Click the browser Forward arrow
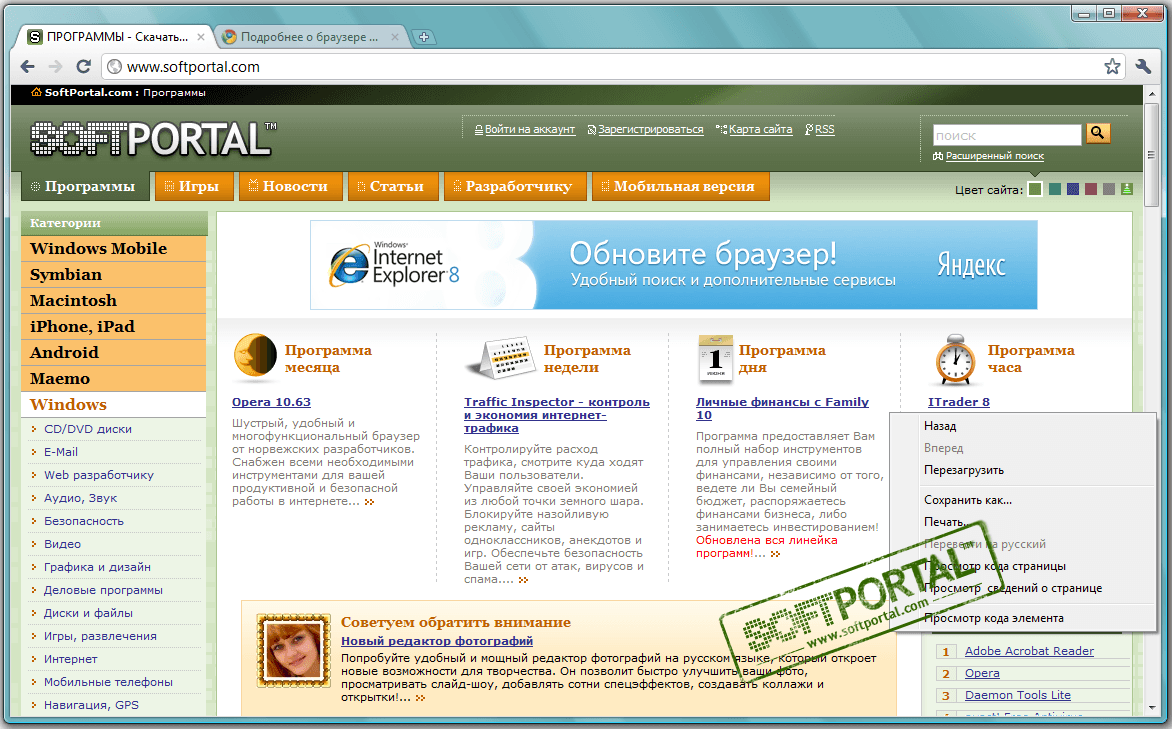Image resolution: width=1172 pixels, height=729 pixels. (x=55, y=67)
